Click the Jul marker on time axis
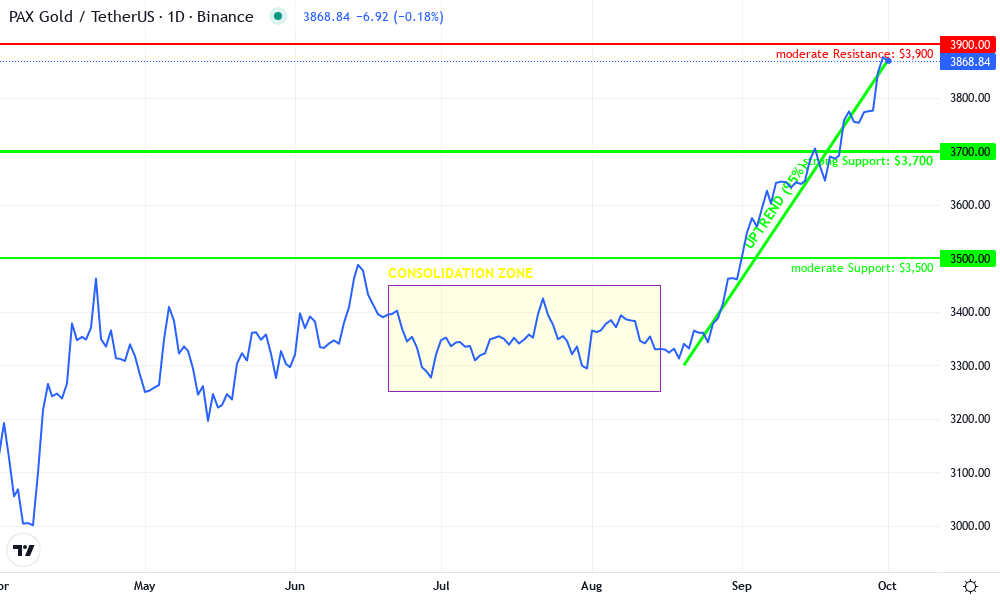The width and height of the screenshot is (1000, 600). click(440, 586)
